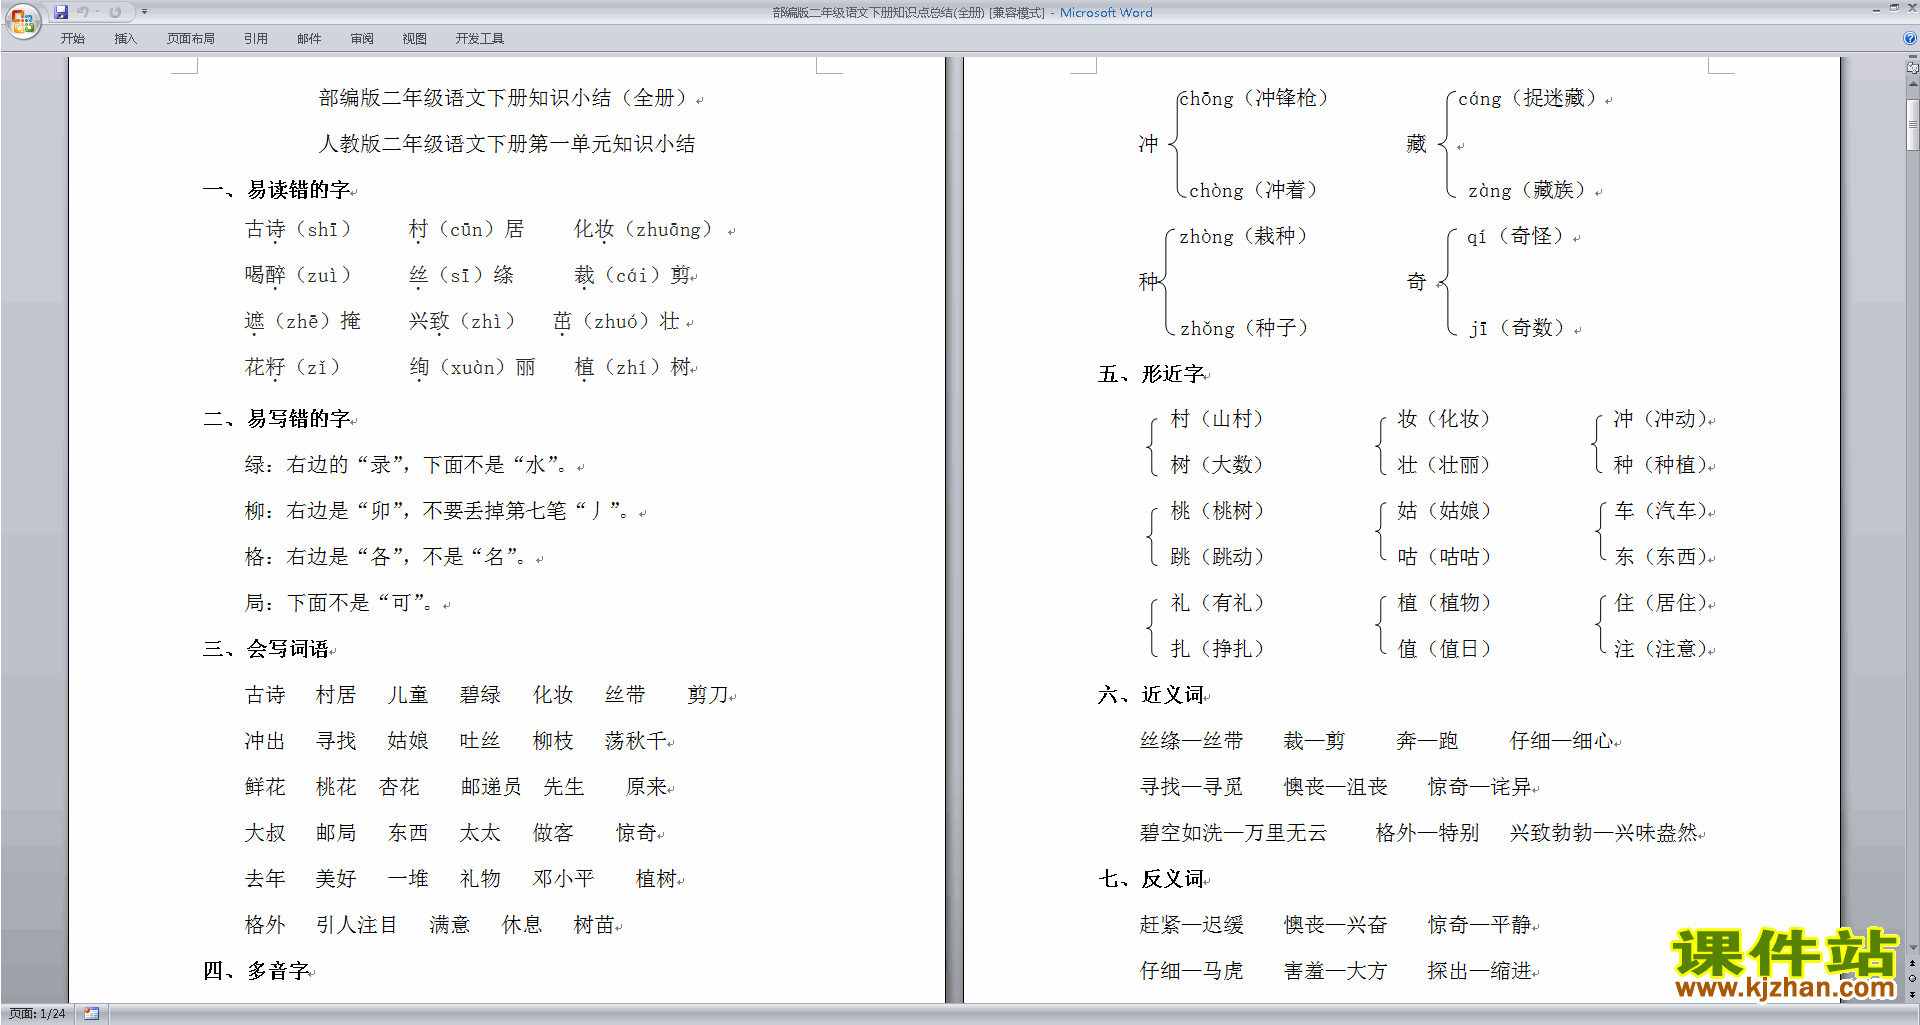Image resolution: width=1920 pixels, height=1025 pixels.
Task: Click the line 局：下面不是“可”。
Action: click(x=340, y=603)
